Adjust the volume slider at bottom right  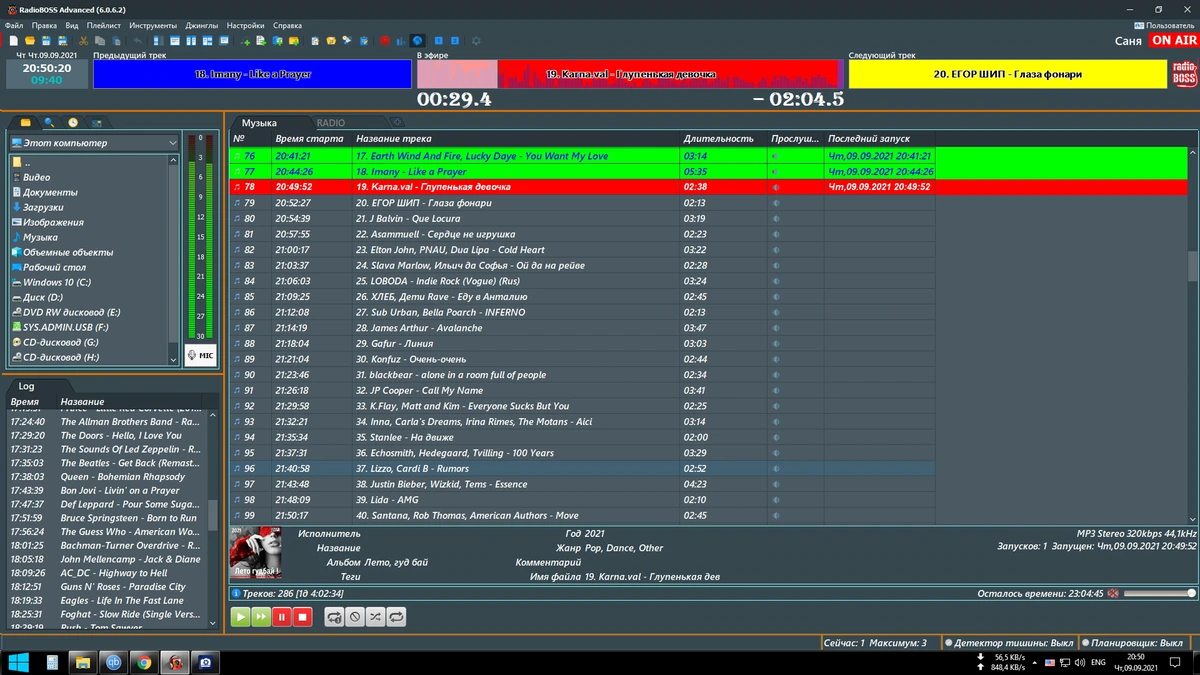[x=1158, y=593]
